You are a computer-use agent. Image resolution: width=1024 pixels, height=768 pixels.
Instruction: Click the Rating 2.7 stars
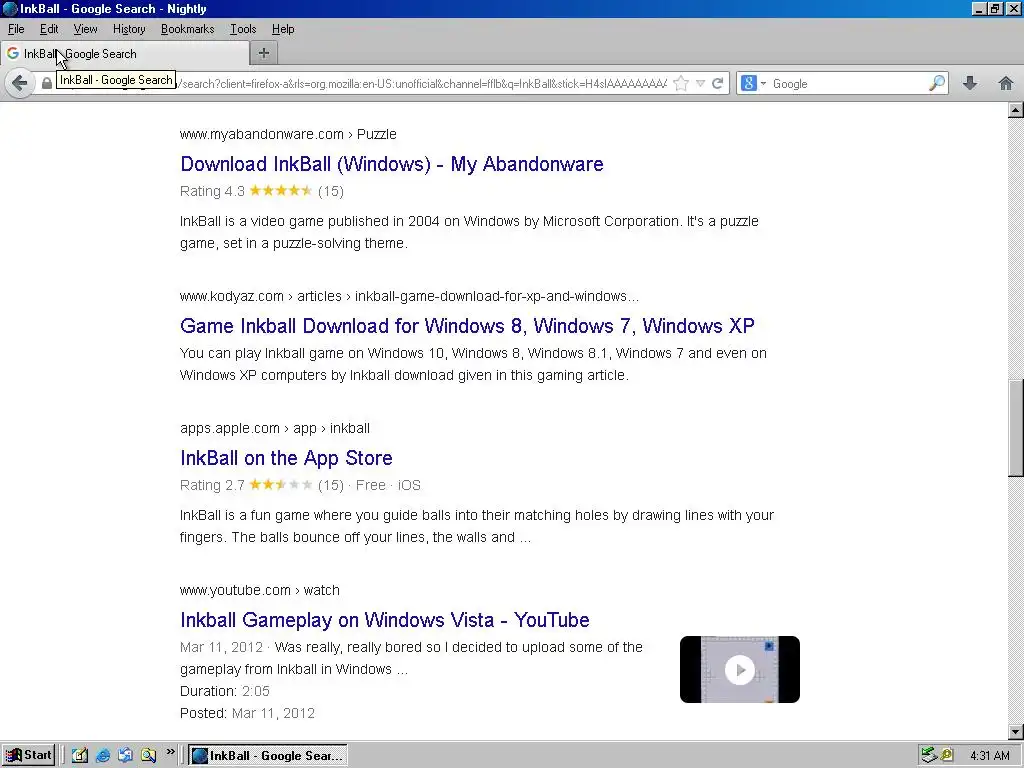pos(281,485)
